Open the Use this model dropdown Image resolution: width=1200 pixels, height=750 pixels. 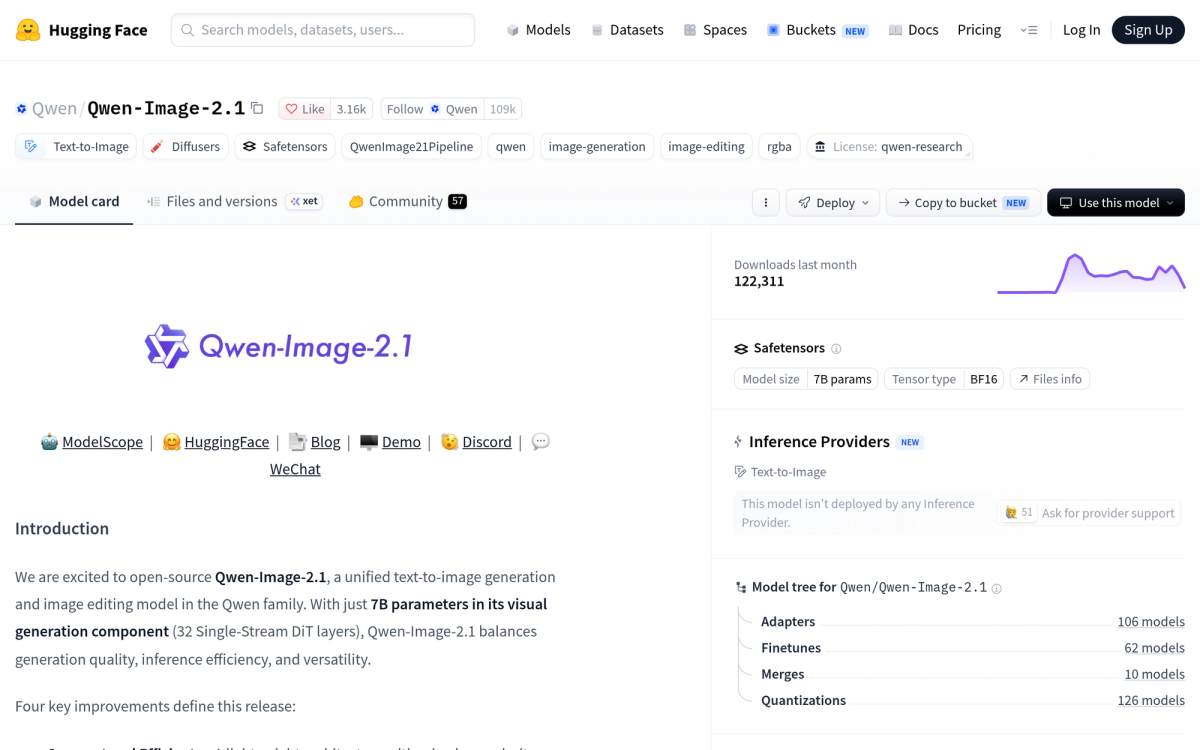(1116, 202)
